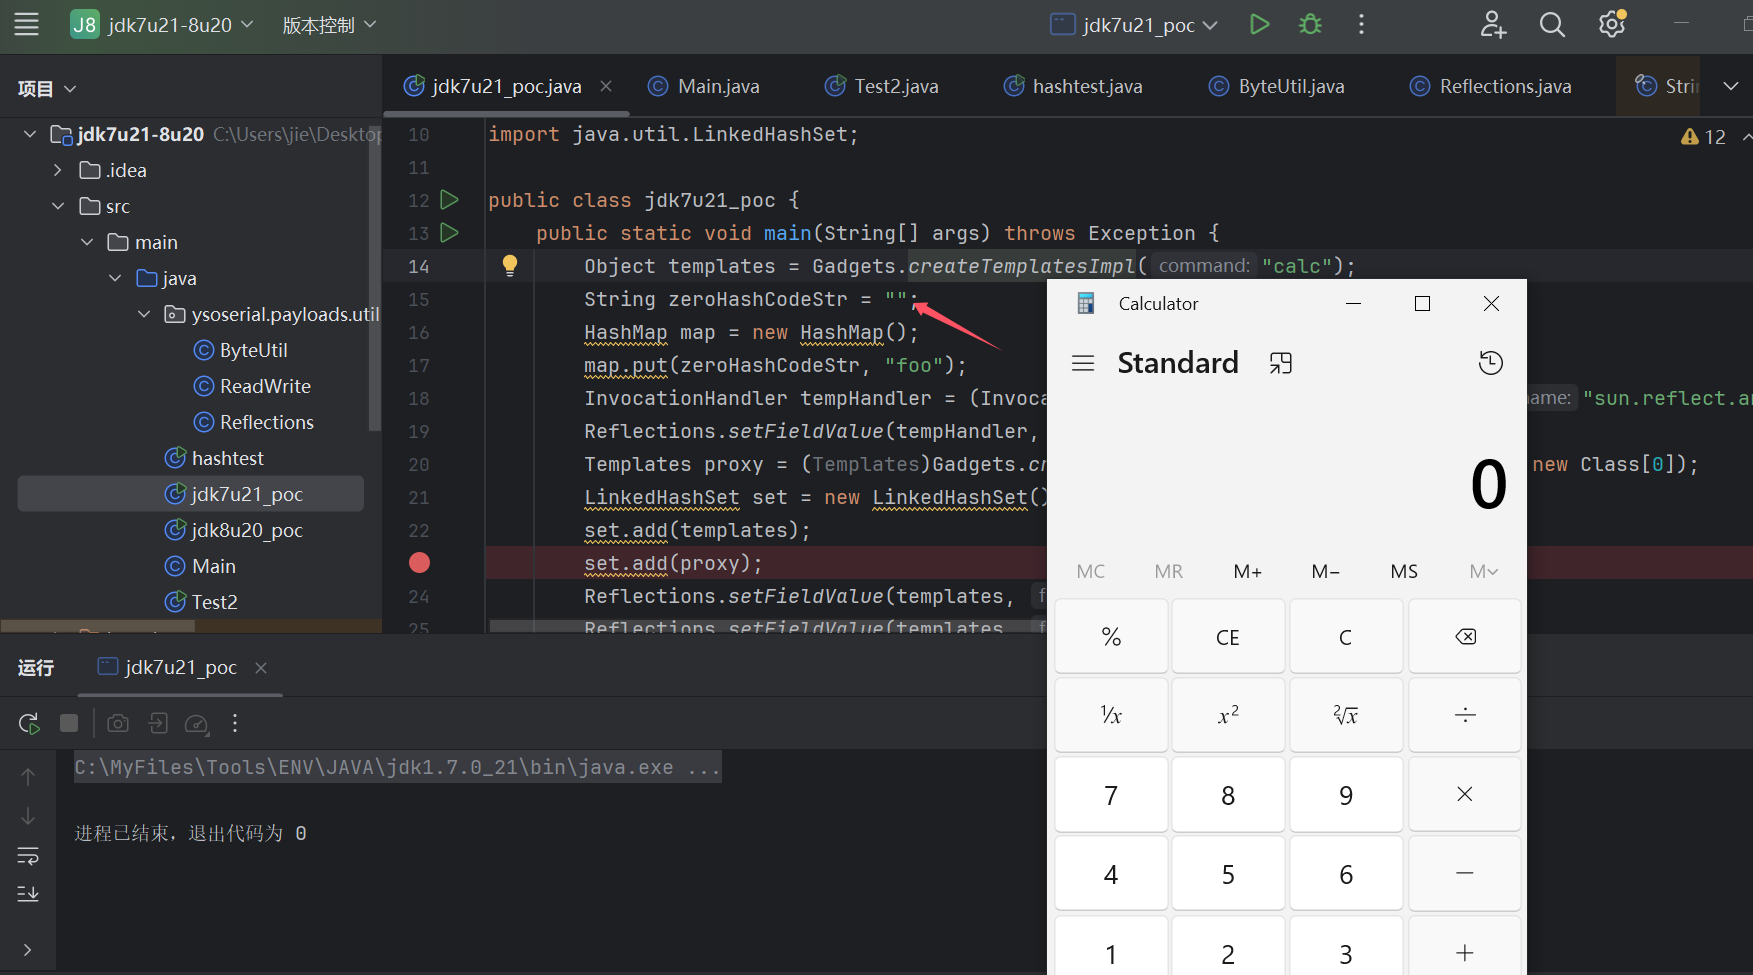Click the yellow light bulb intention icon
1753x975 pixels.
510,265
